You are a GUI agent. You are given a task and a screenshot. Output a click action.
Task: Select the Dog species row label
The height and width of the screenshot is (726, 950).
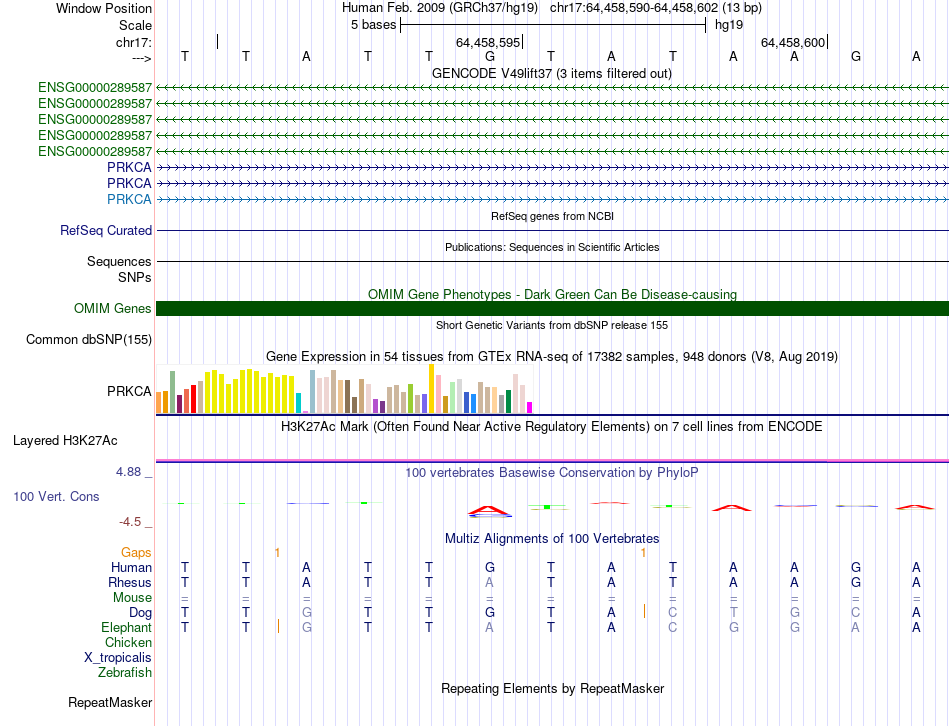pyautogui.click(x=140, y=613)
